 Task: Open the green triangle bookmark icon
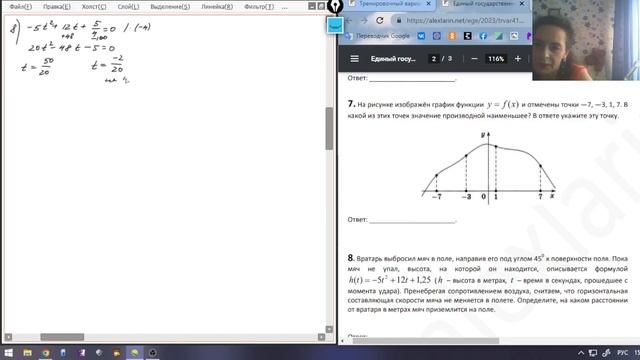point(498,36)
